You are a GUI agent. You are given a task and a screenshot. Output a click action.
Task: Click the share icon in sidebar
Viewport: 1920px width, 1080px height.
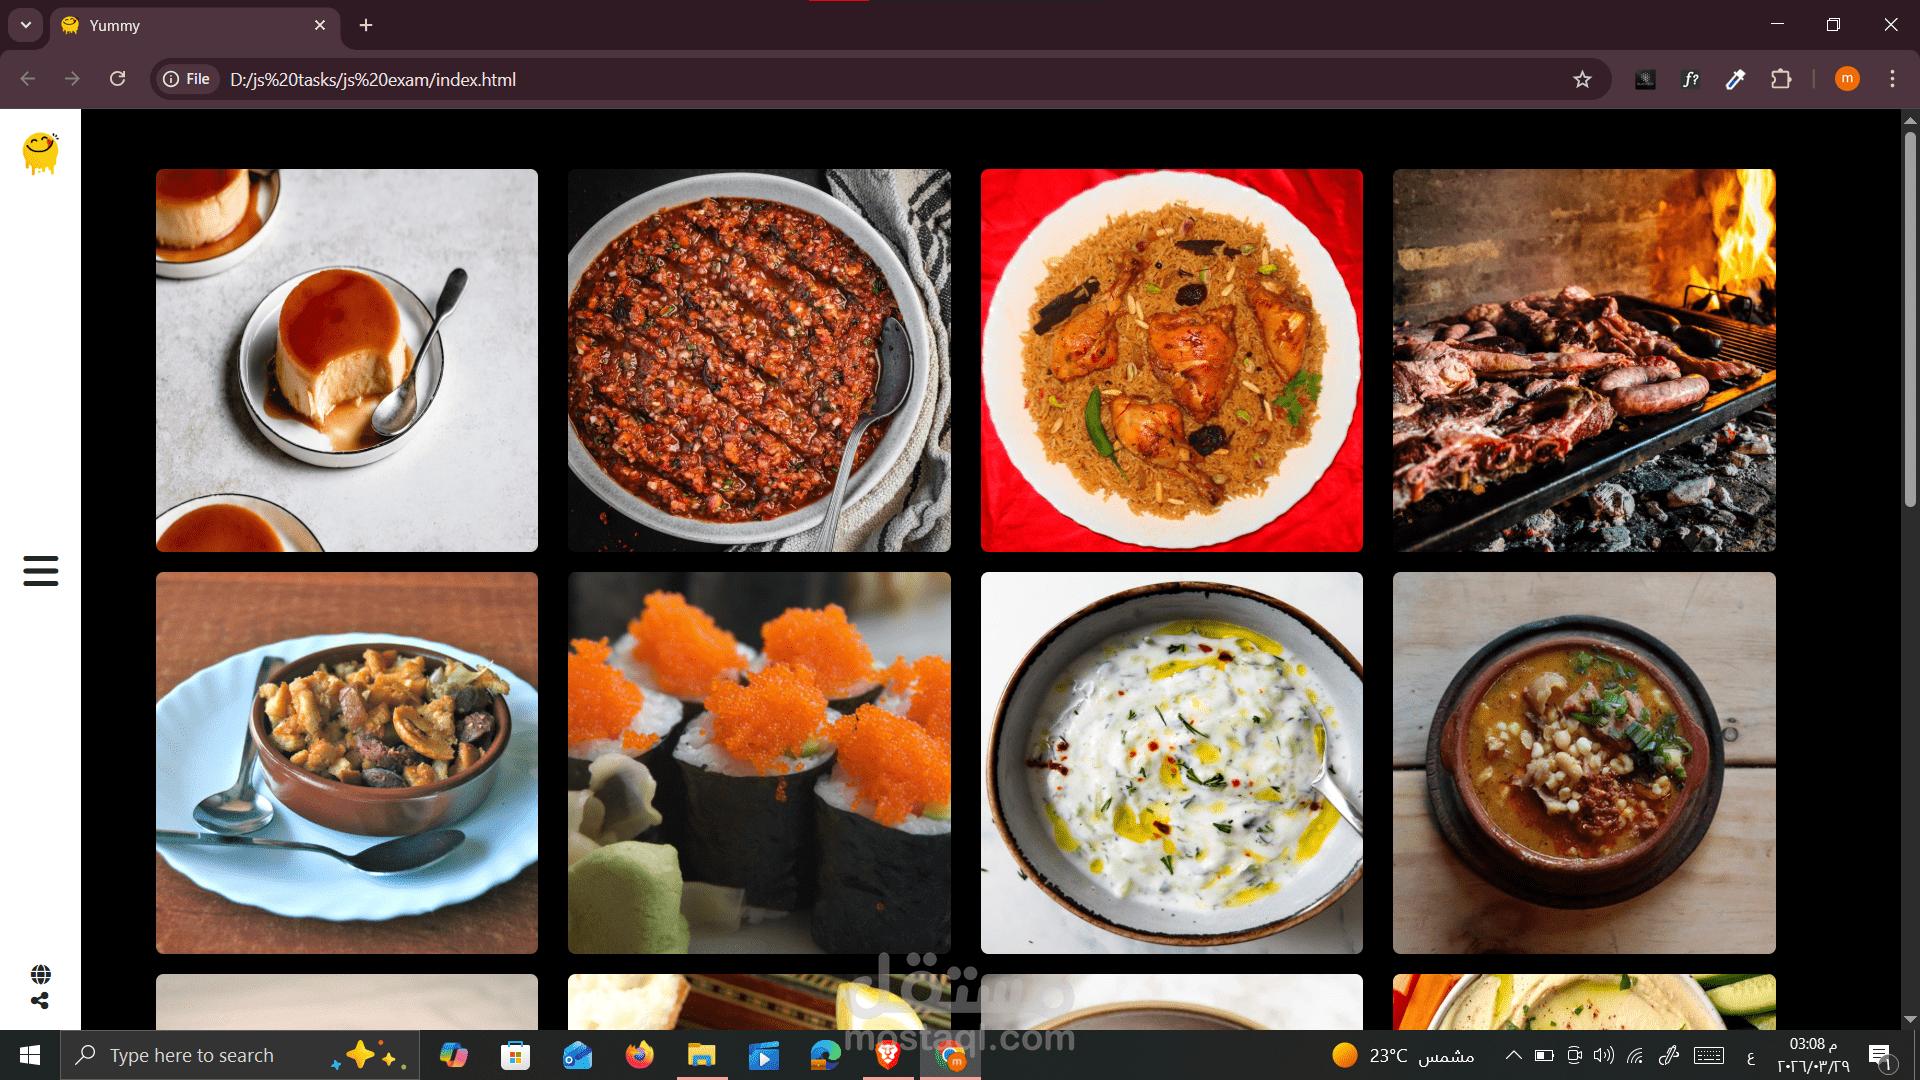pos(40,1001)
